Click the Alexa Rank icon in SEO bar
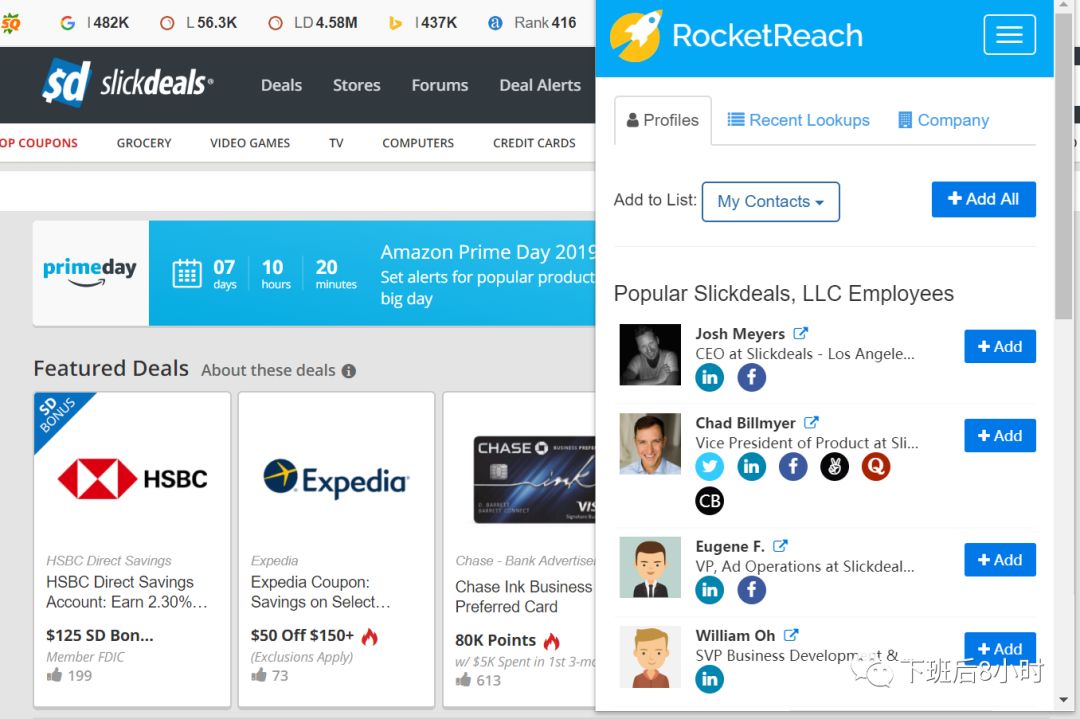 [495, 23]
